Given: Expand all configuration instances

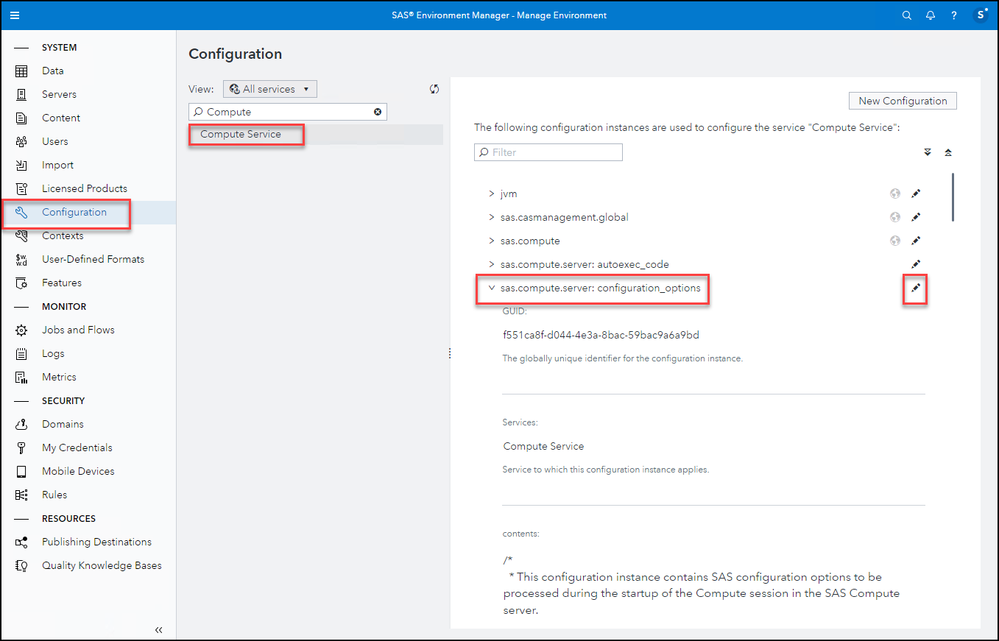Looking at the screenshot, I should [927, 153].
